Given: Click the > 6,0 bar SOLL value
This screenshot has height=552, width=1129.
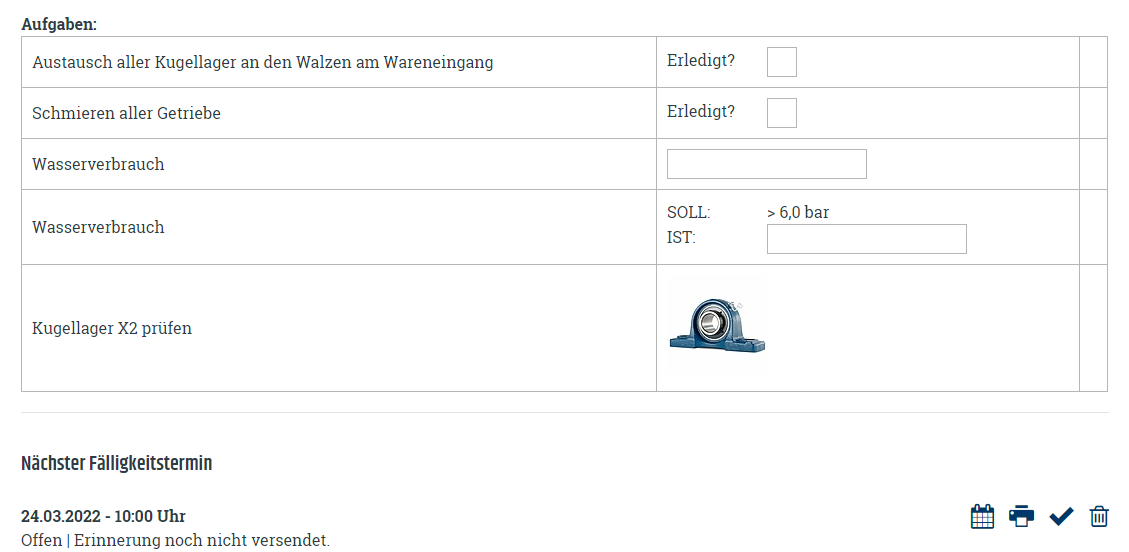Looking at the screenshot, I should click(x=798, y=213).
